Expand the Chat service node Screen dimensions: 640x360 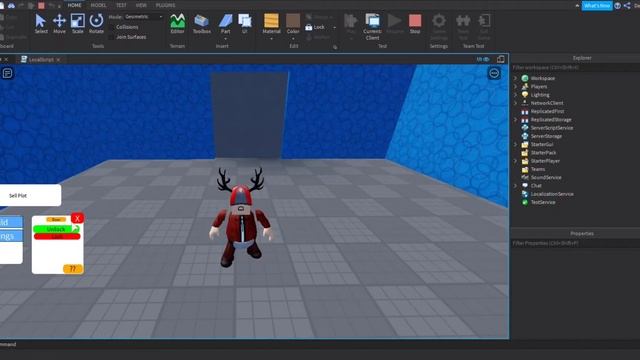coord(516,186)
